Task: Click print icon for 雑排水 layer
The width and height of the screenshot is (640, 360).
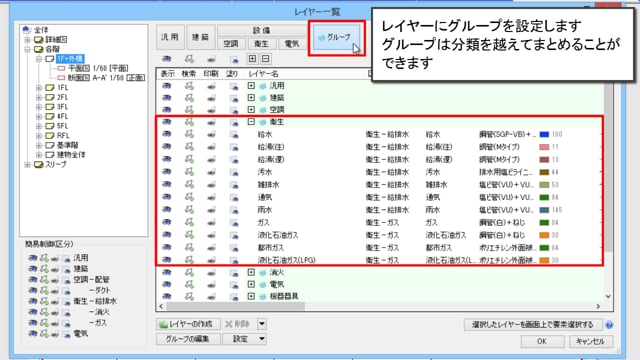Action: 211,185
